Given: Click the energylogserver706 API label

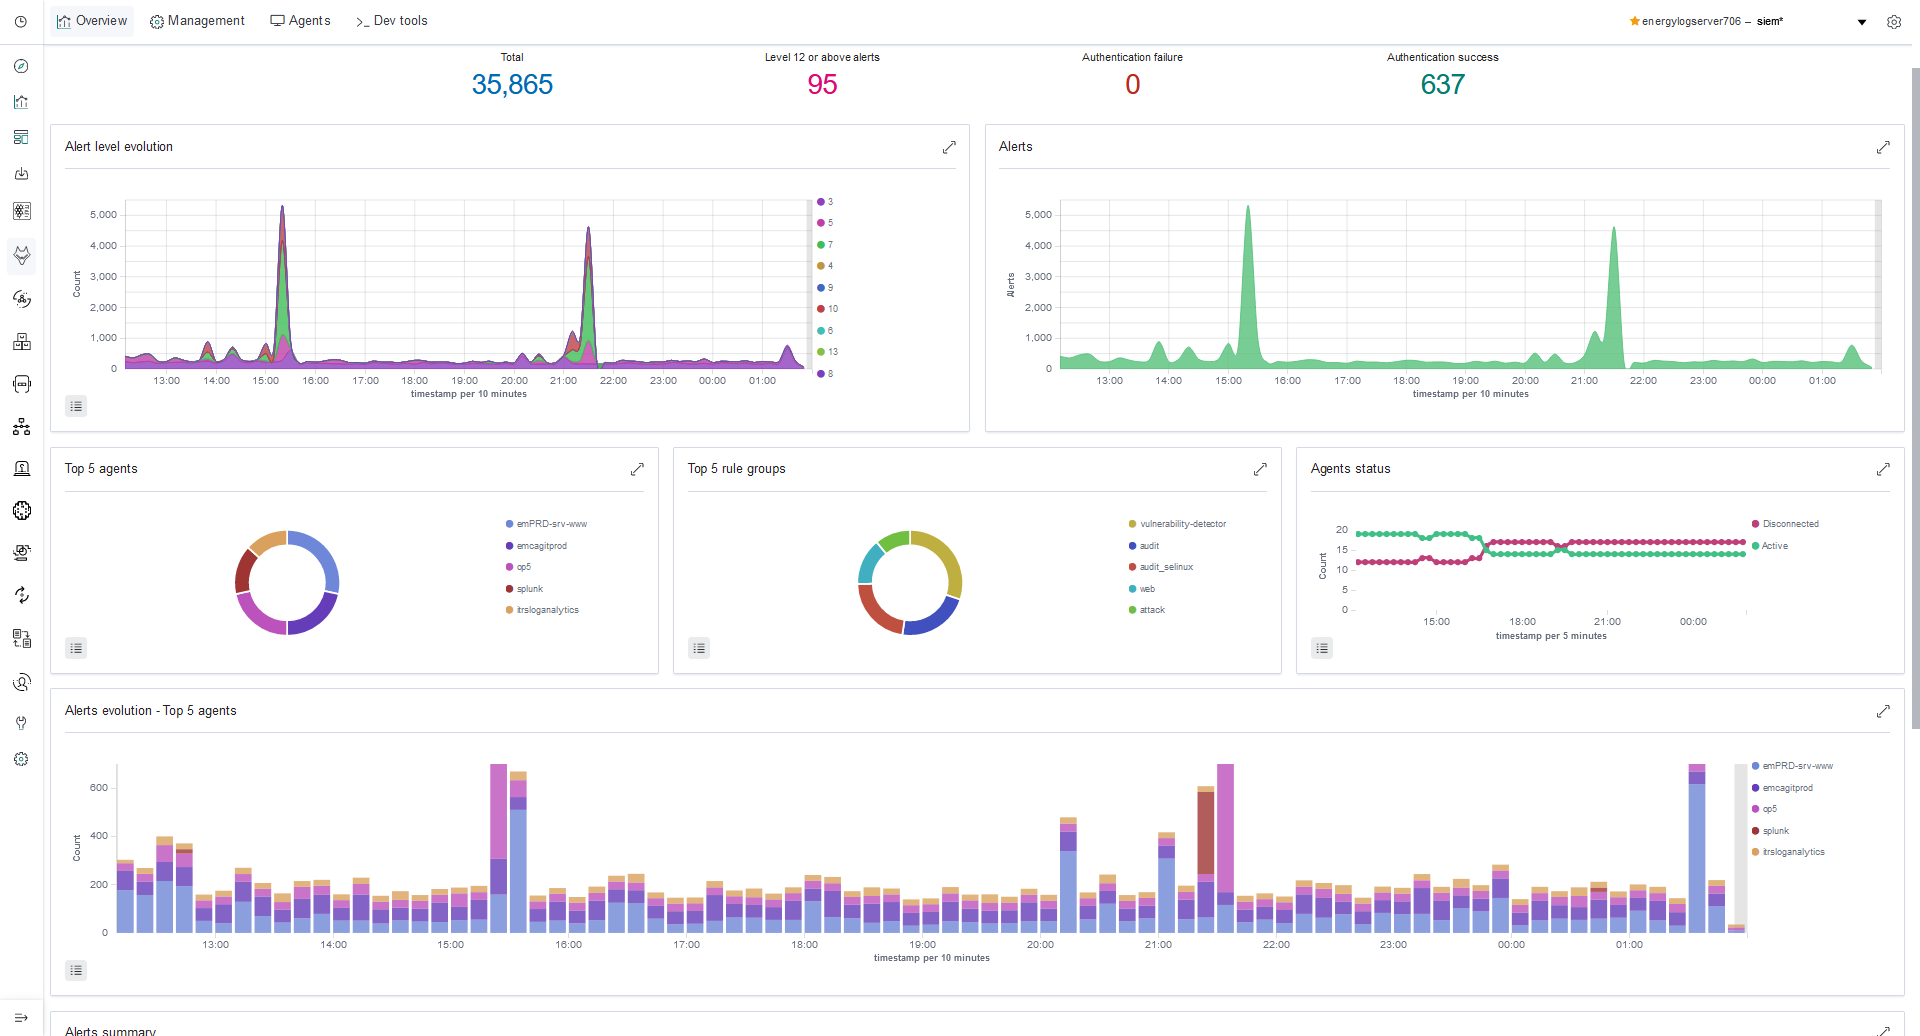Looking at the screenshot, I should click(1690, 21).
